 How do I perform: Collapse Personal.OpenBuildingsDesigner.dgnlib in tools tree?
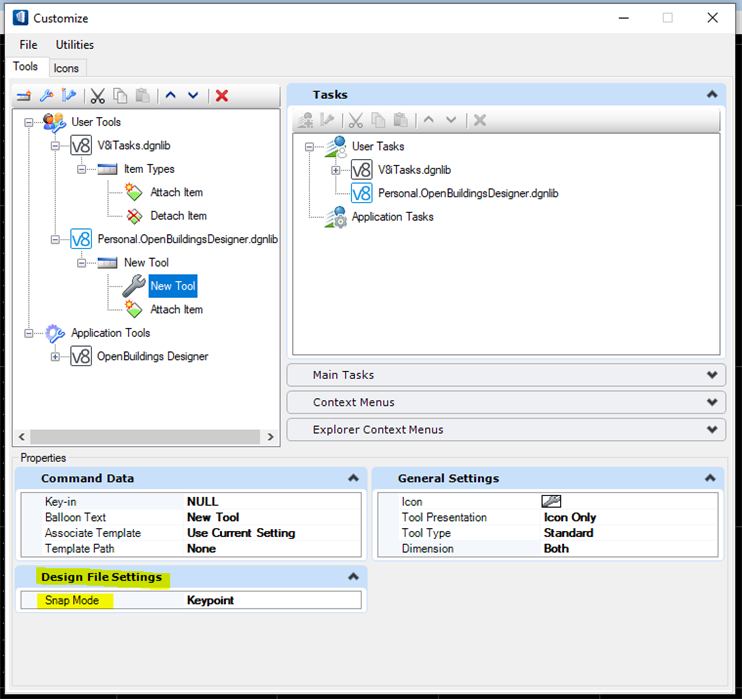[x=55, y=239]
